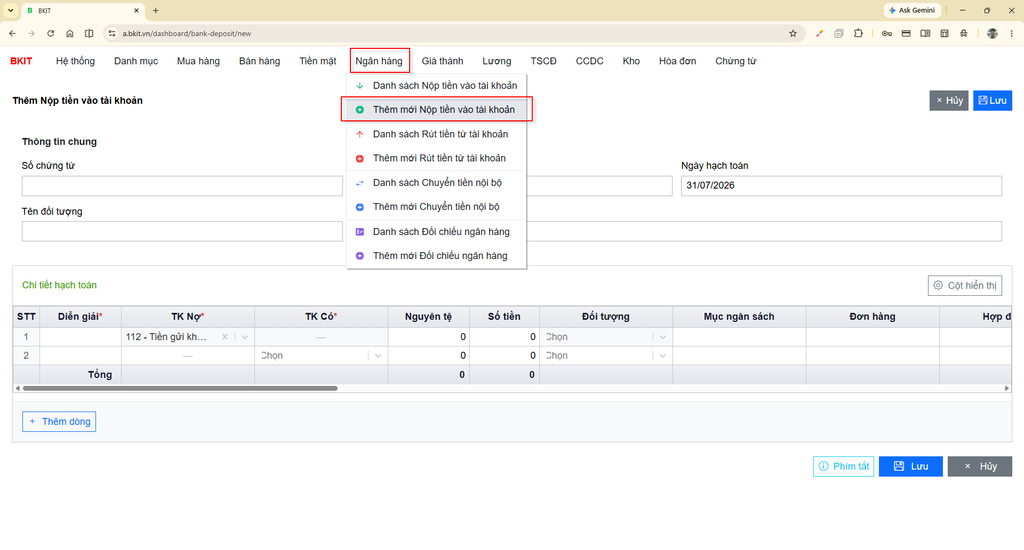The height and width of the screenshot is (550, 1024).
Task: Expand the TK Nợ dropdown in row 1
Action: [245, 337]
